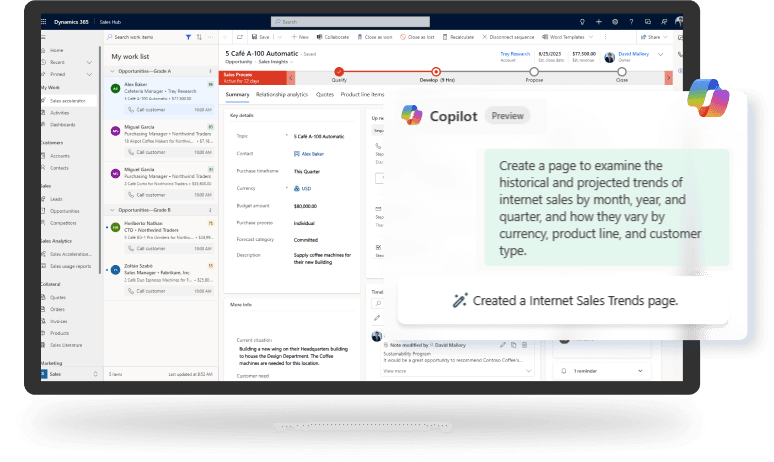This screenshot has width=774, height=462.
Task: Select the Develop stage circle in process bar
Action: tap(436, 71)
